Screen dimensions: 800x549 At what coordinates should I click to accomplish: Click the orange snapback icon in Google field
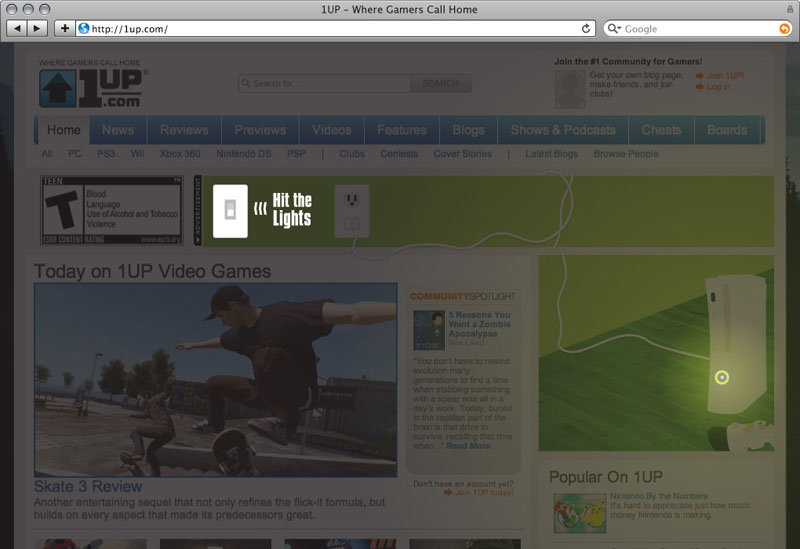click(x=784, y=29)
